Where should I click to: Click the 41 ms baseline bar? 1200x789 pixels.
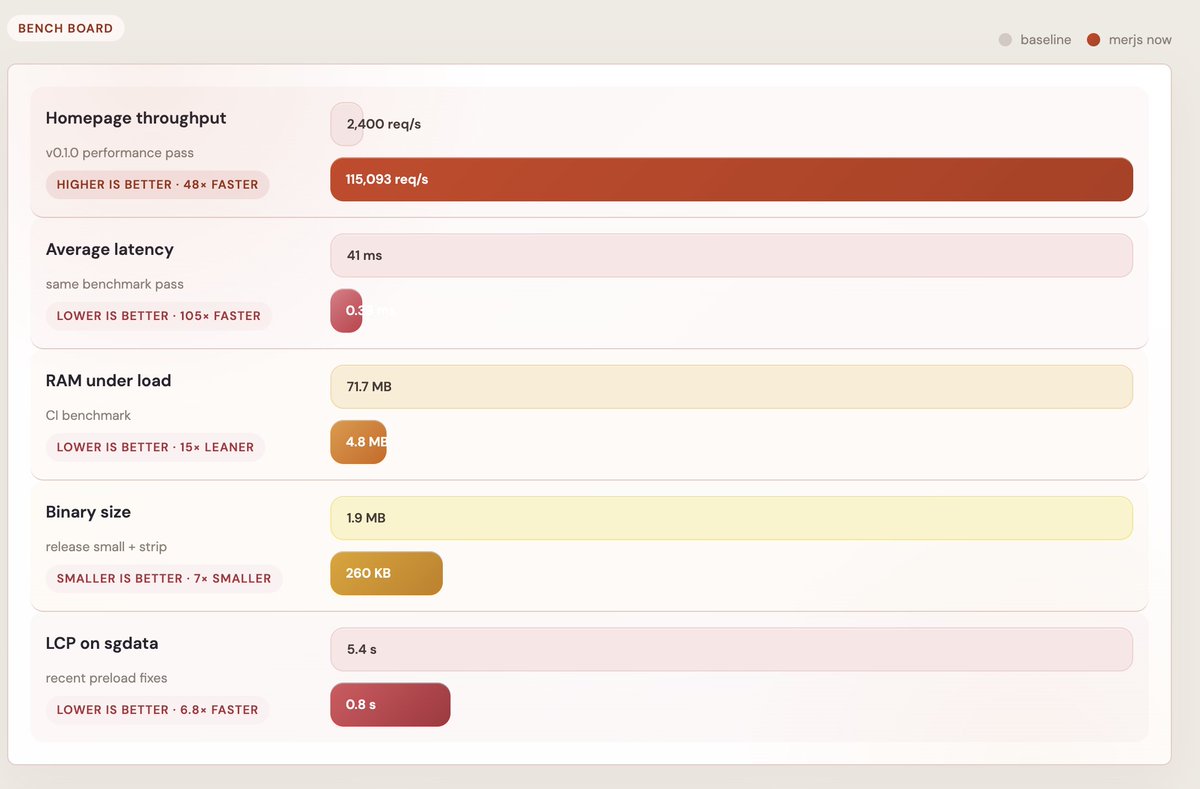tap(731, 255)
